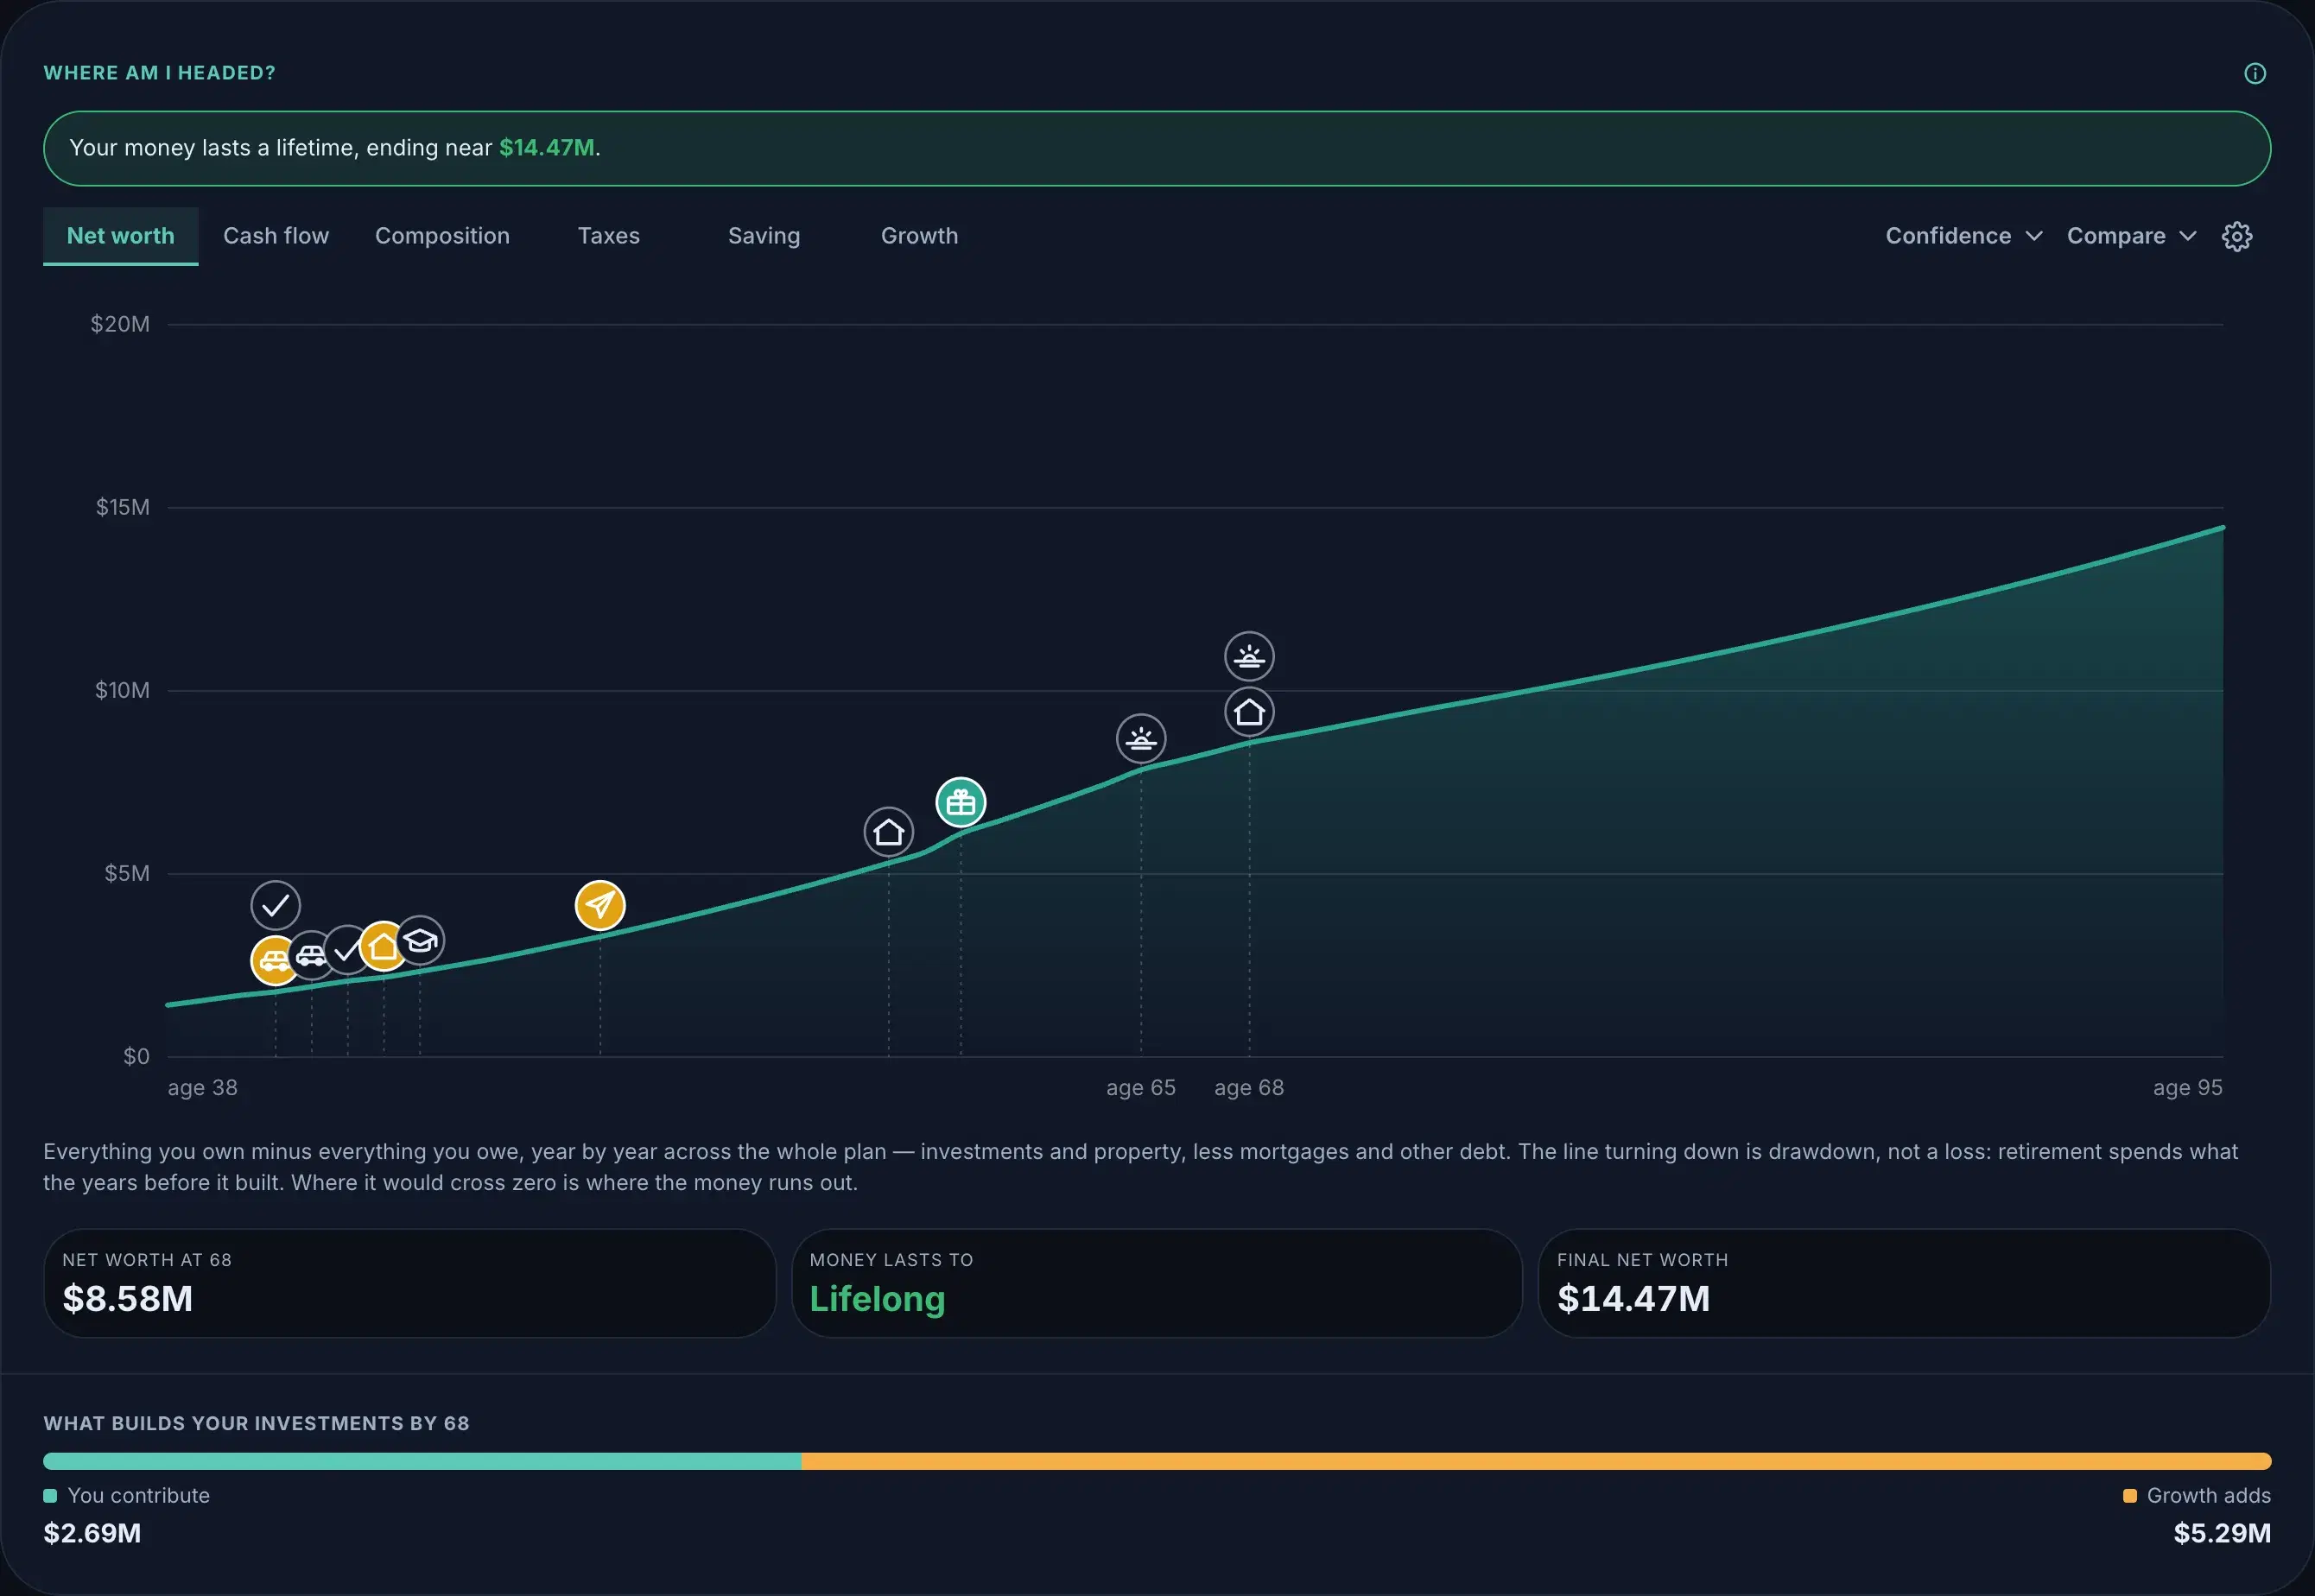Open the info icon beside Where Am I Headed
Screen dimensions: 2315x1596
(2254, 73)
